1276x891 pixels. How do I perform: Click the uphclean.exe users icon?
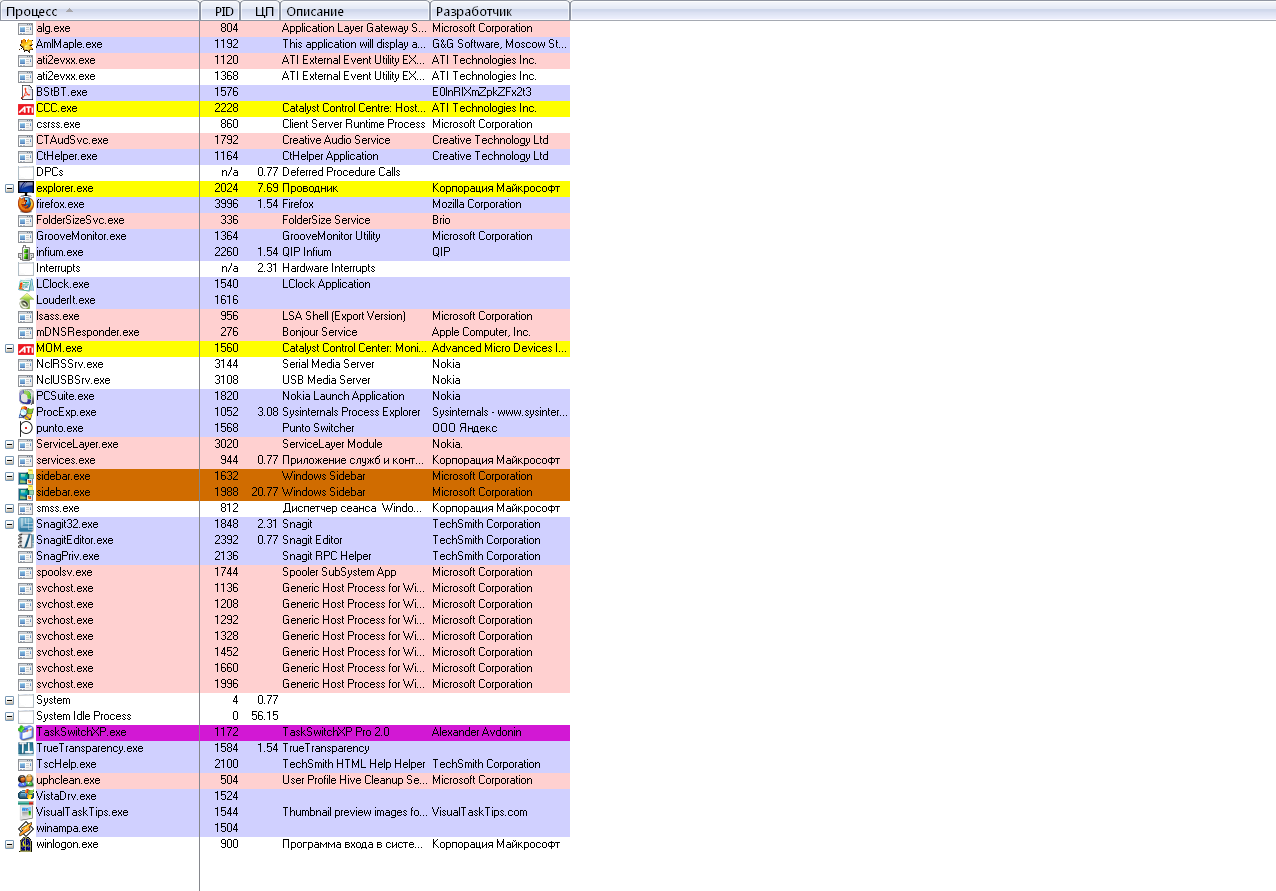click(26, 780)
